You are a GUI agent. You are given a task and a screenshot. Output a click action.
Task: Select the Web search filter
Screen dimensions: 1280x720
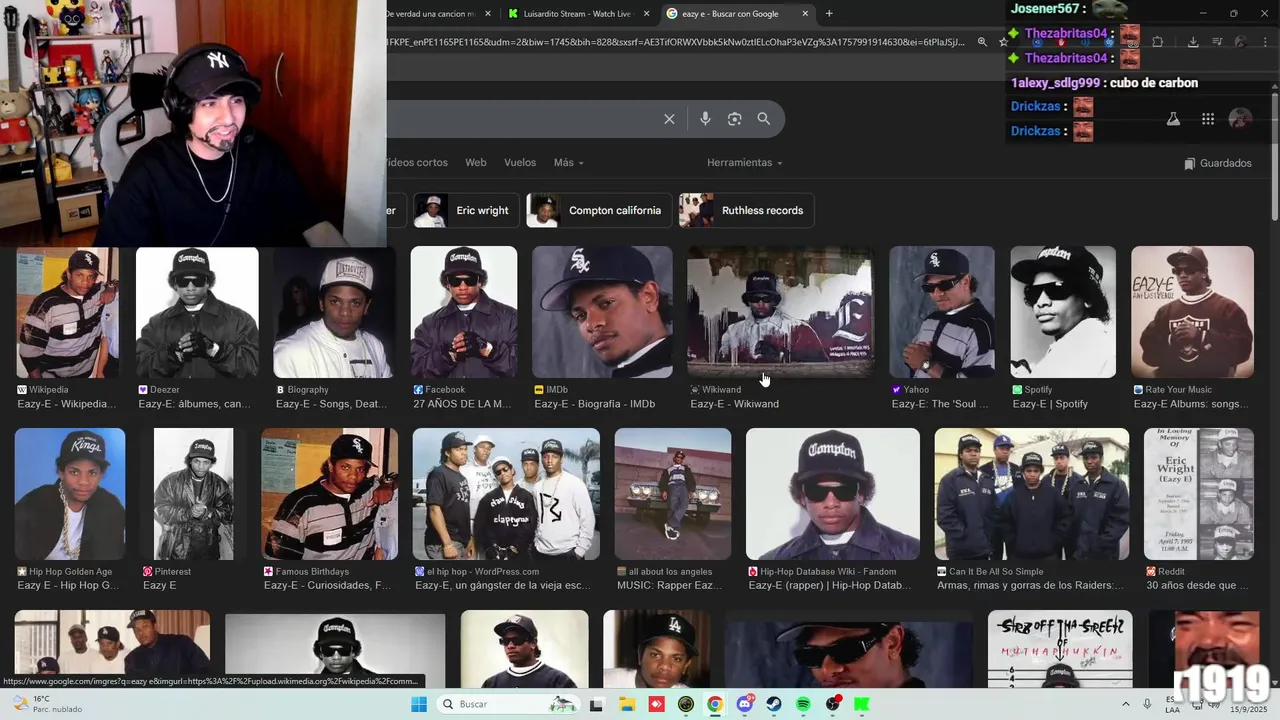pos(476,162)
